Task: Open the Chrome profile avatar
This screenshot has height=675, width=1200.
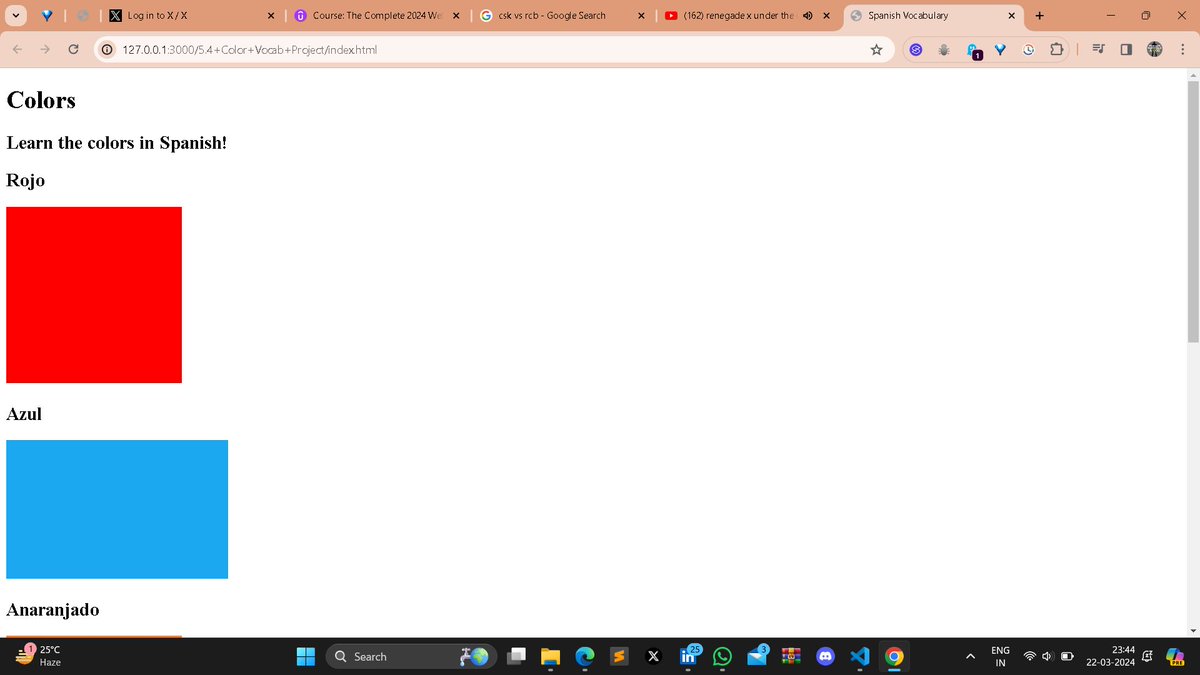Action: click(x=1155, y=49)
